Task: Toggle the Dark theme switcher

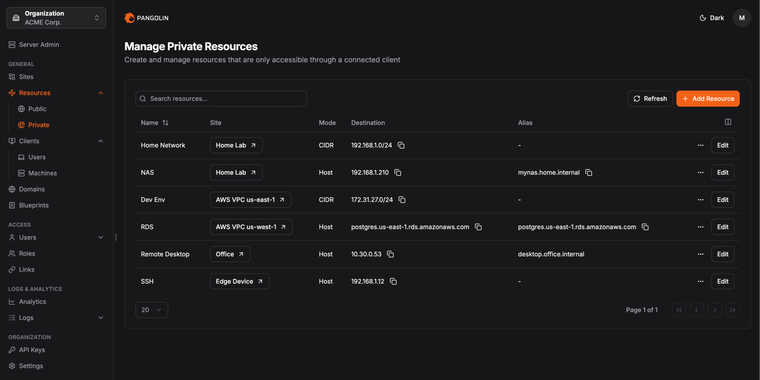Action: pos(712,18)
